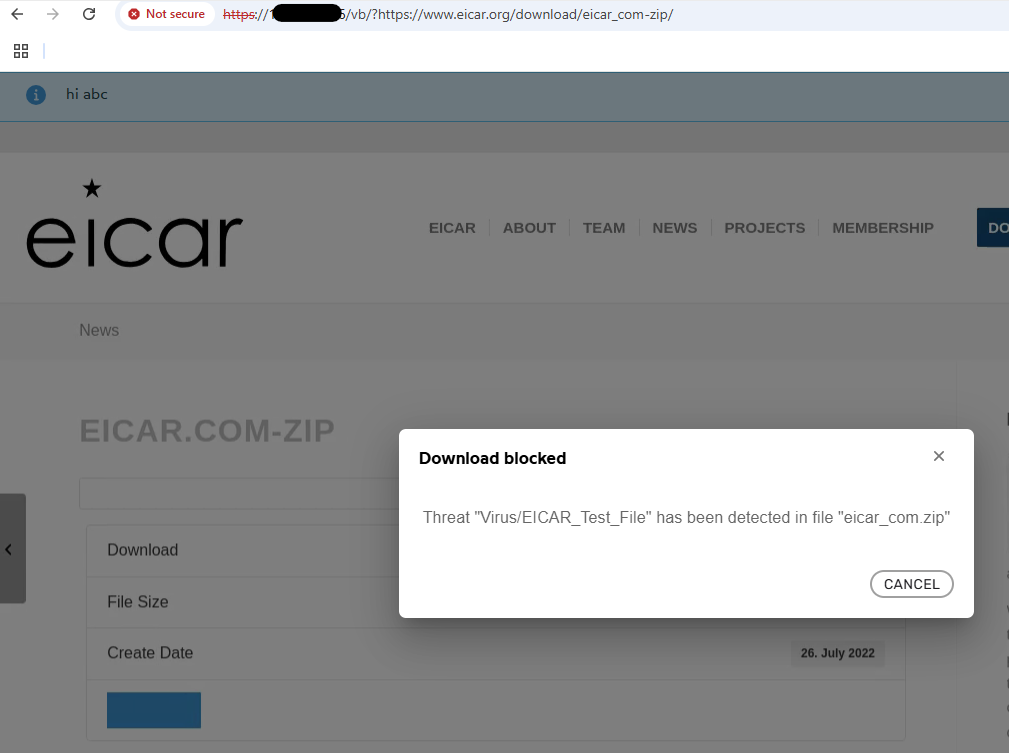
Task: Click the File Size row label
Action: pyautogui.click(x=138, y=602)
